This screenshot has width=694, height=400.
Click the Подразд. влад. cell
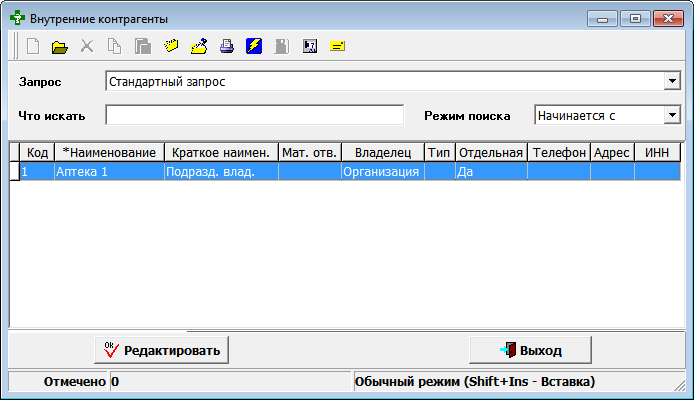click(221, 171)
